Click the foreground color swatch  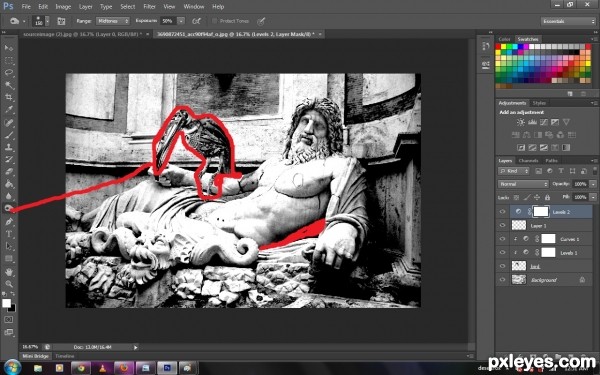(x=7, y=303)
